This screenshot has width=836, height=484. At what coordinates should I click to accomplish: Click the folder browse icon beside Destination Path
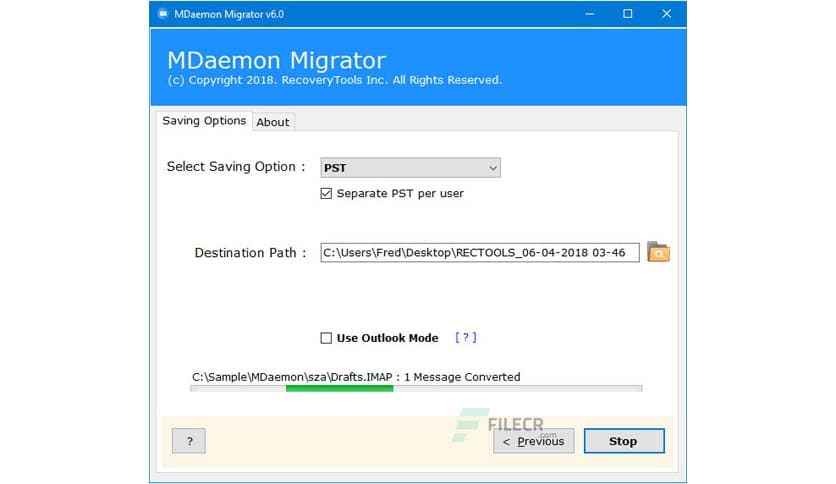tap(658, 252)
